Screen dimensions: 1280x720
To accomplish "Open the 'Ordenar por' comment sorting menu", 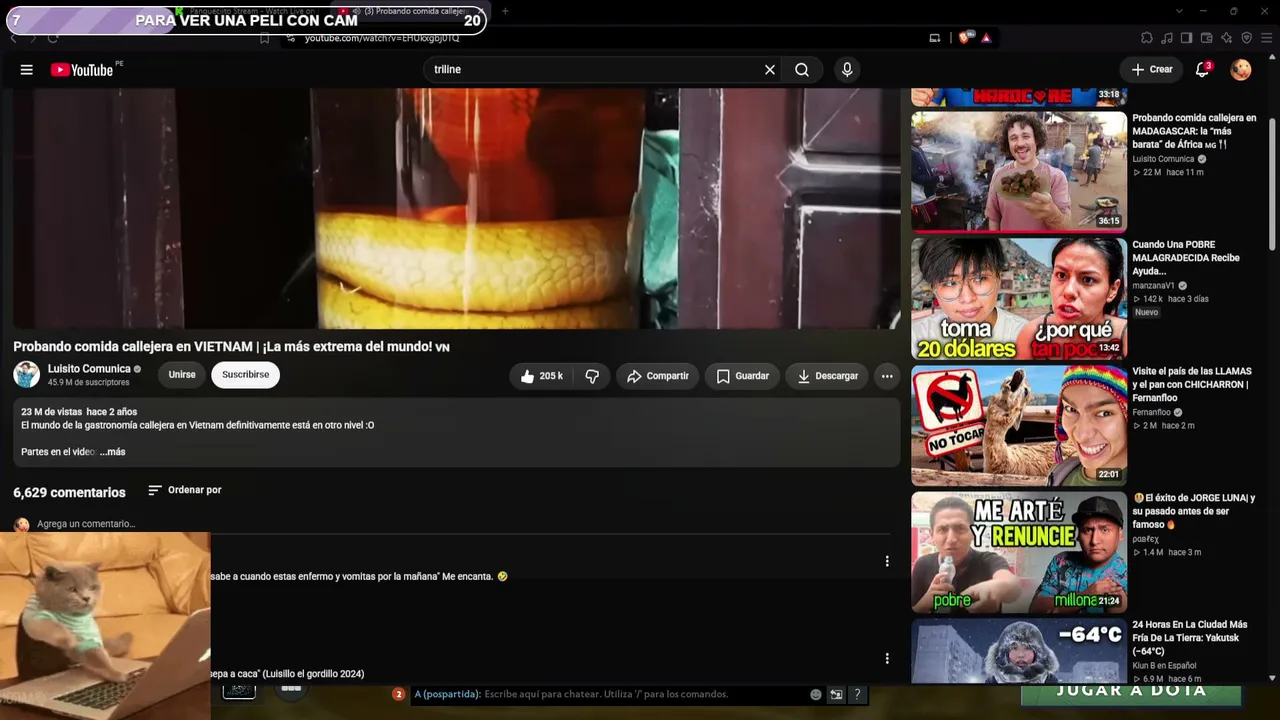I will [185, 490].
